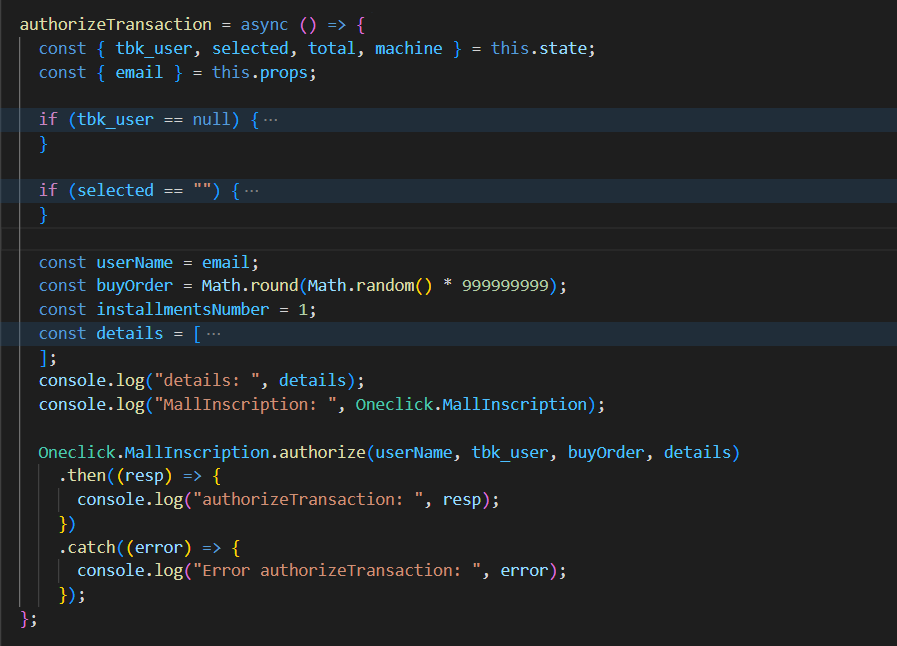This screenshot has width=897, height=646.
Task: Place cursor on the userName constant
Action: [134, 261]
